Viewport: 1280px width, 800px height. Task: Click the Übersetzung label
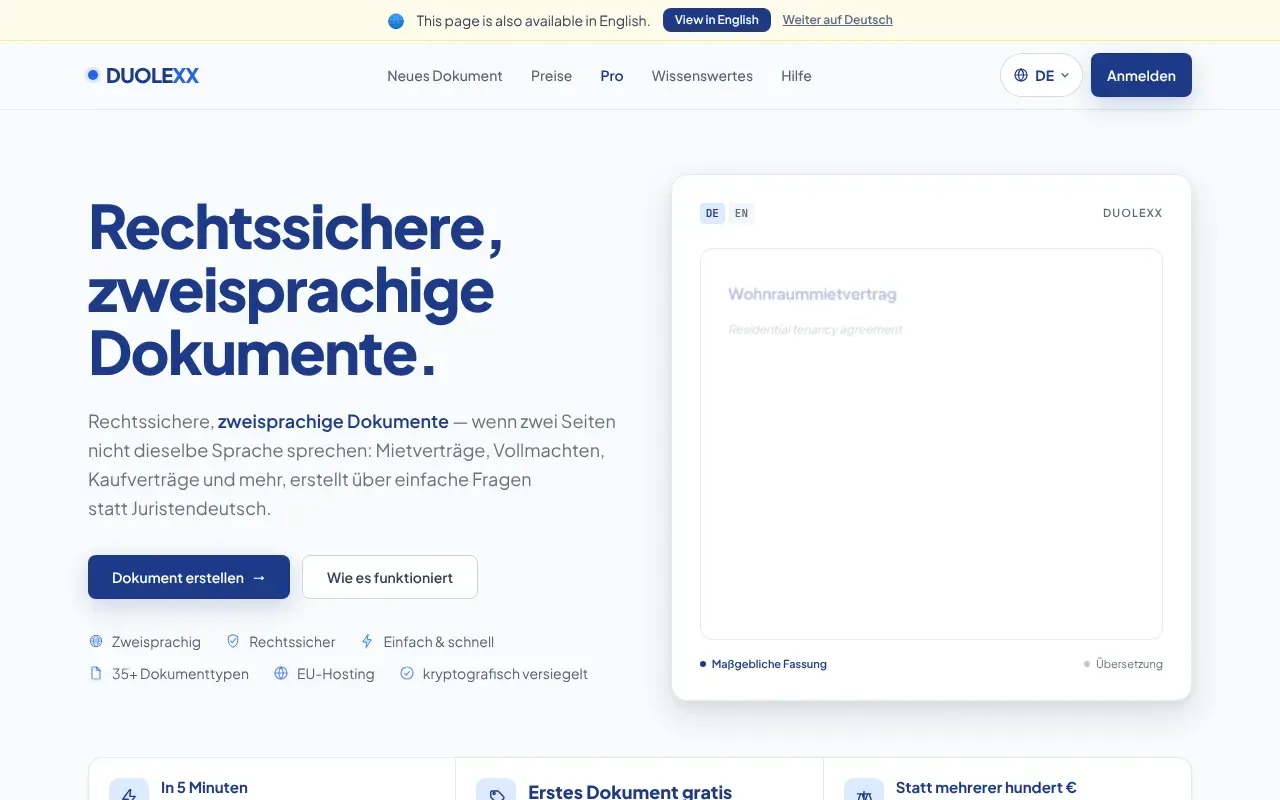[1129, 664]
